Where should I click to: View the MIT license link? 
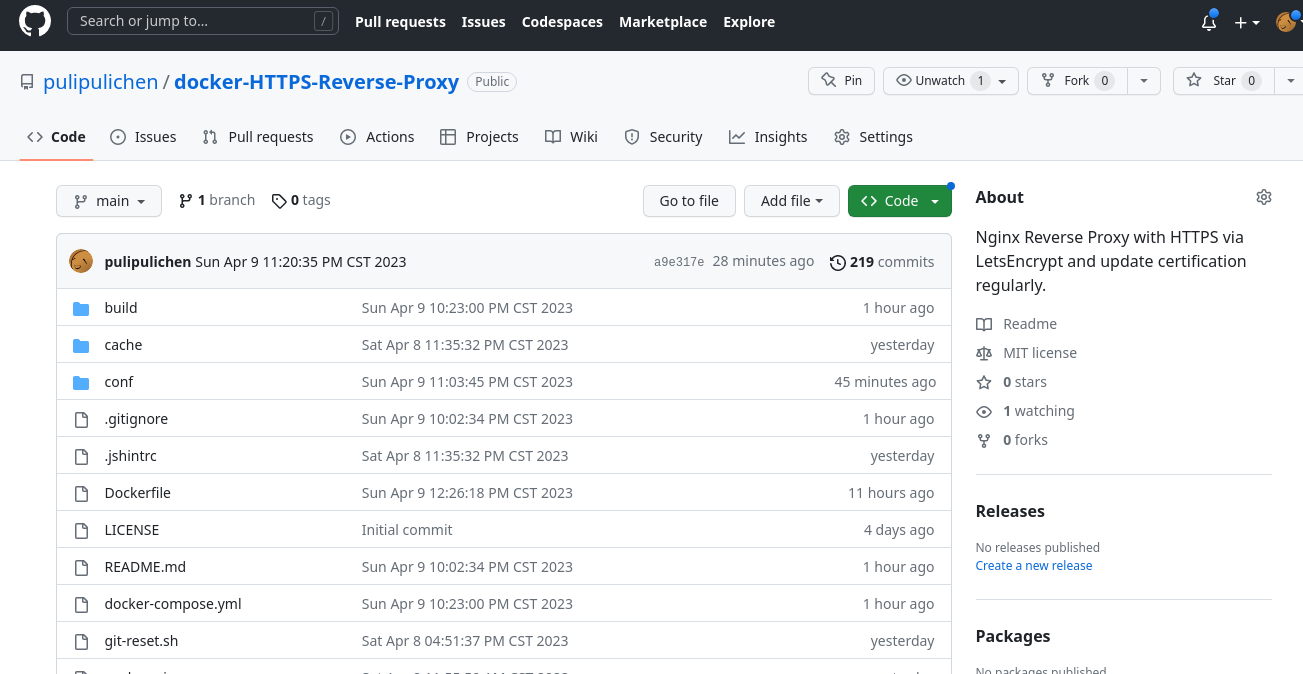coord(1027,353)
